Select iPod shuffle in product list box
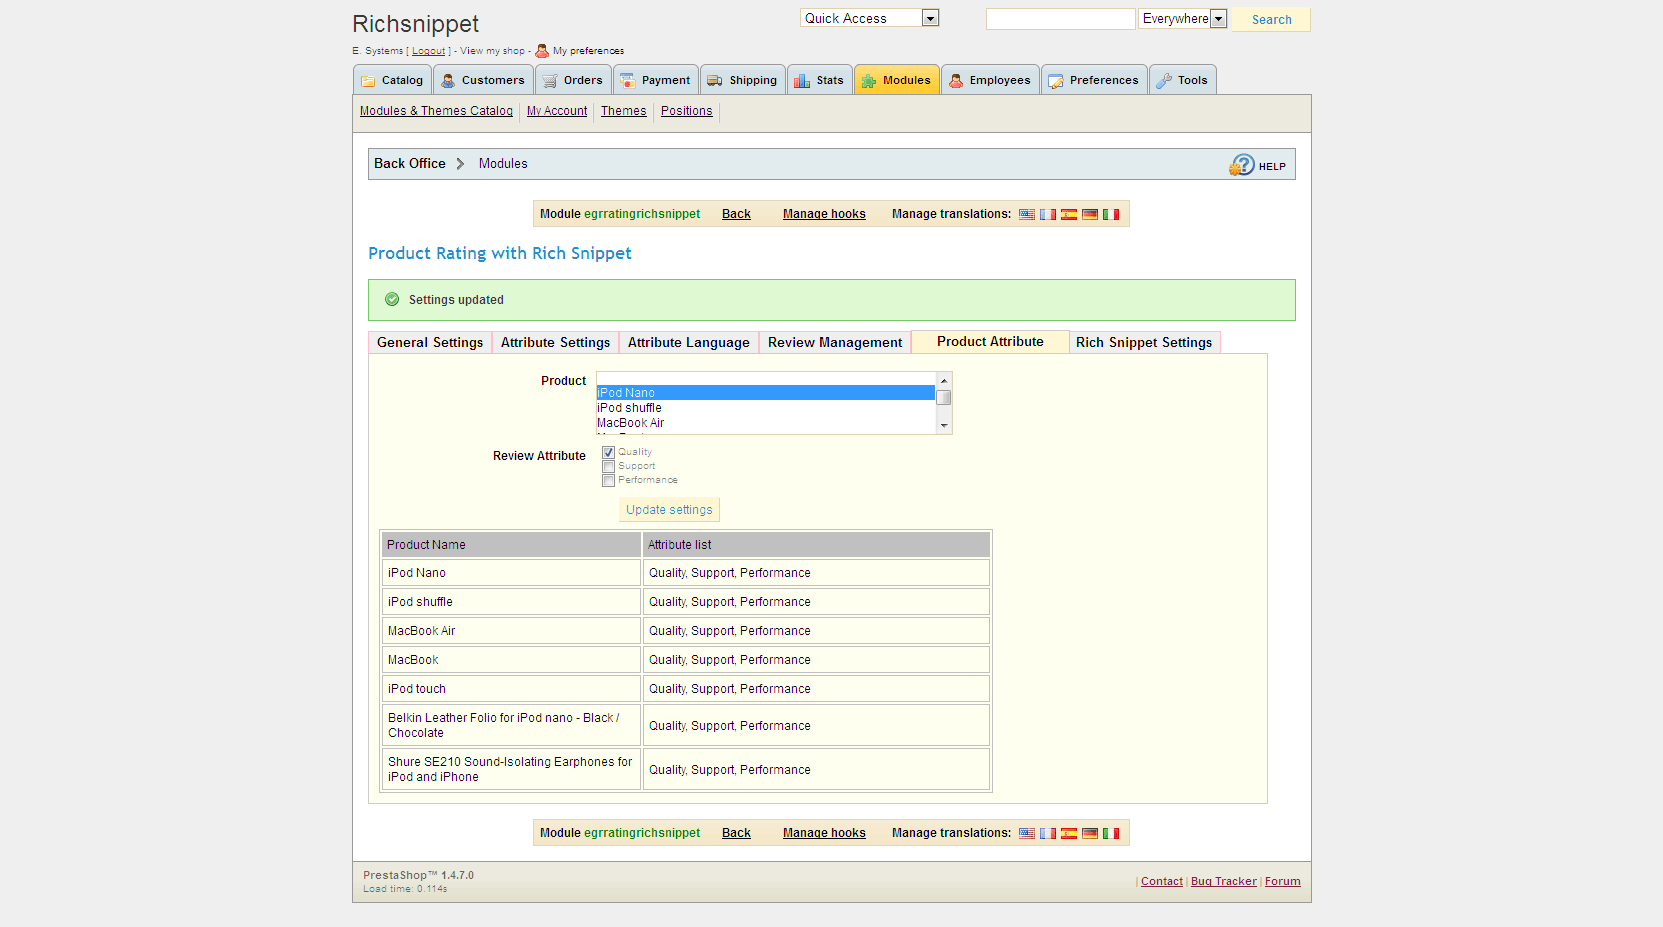This screenshot has width=1663, height=927. click(x=766, y=408)
